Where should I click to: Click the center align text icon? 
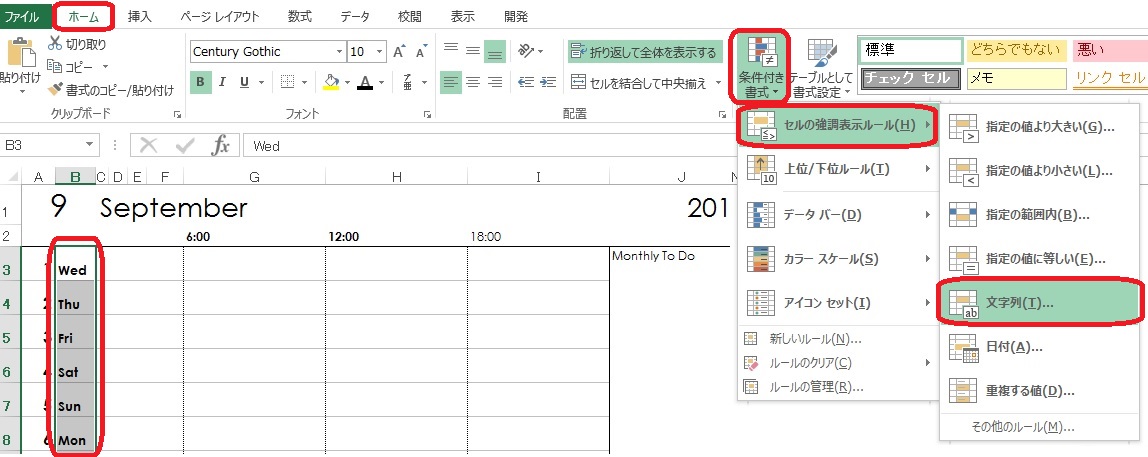[x=472, y=82]
